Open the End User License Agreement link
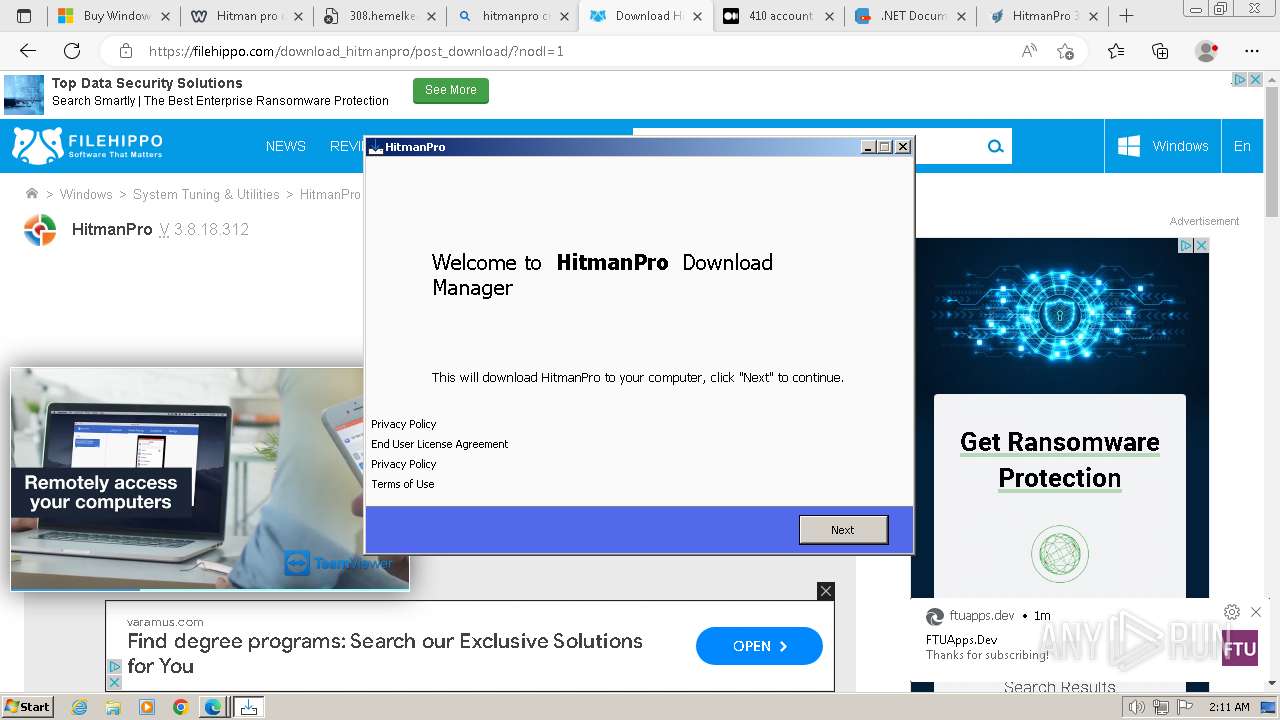 (439, 444)
